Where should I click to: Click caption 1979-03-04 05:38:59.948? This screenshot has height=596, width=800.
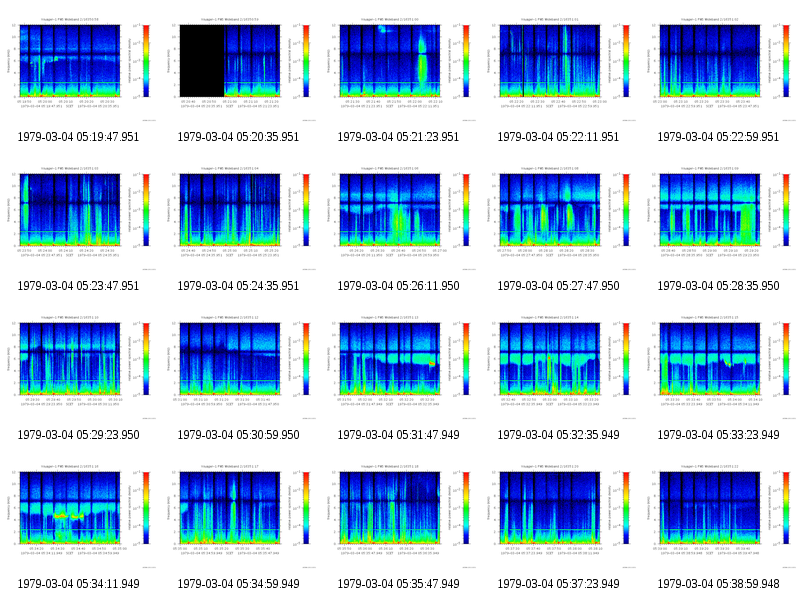tap(718, 584)
